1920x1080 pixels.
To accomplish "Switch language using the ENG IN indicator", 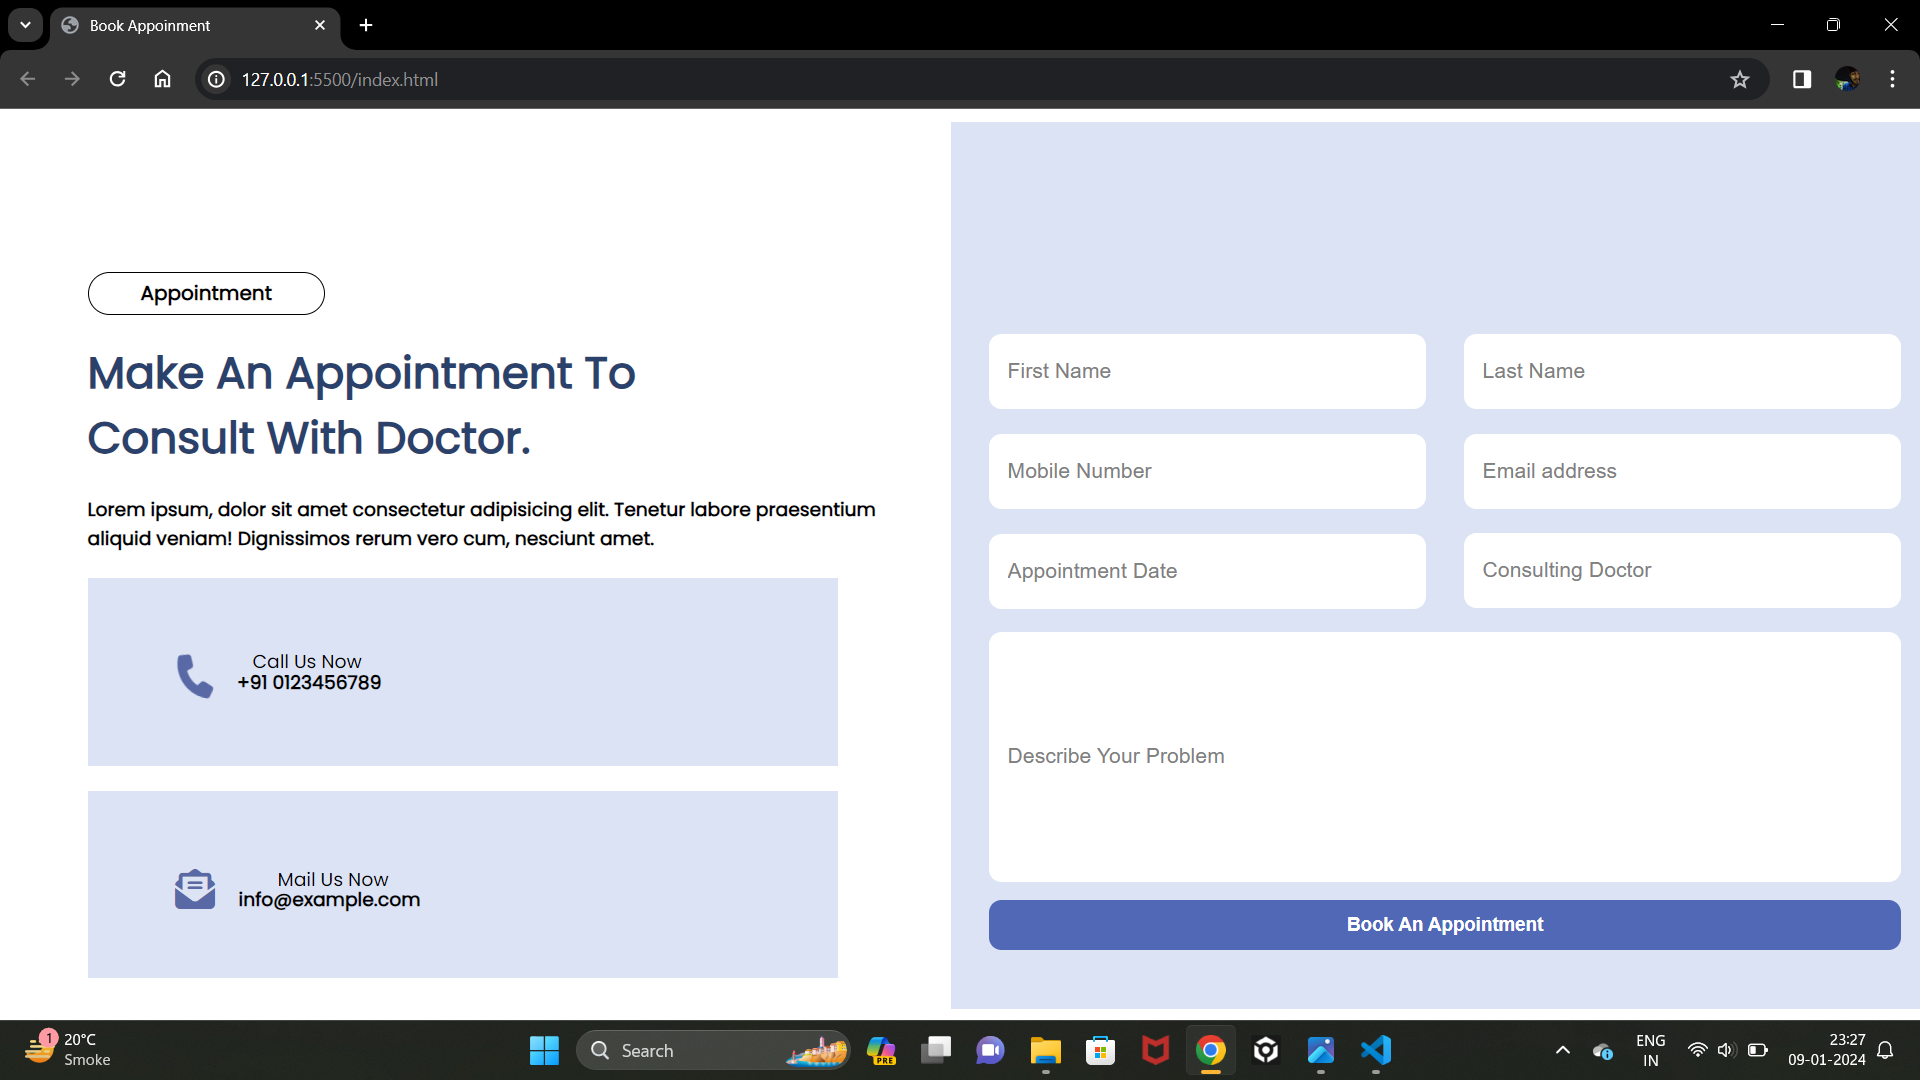I will pyautogui.click(x=1649, y=1050).
